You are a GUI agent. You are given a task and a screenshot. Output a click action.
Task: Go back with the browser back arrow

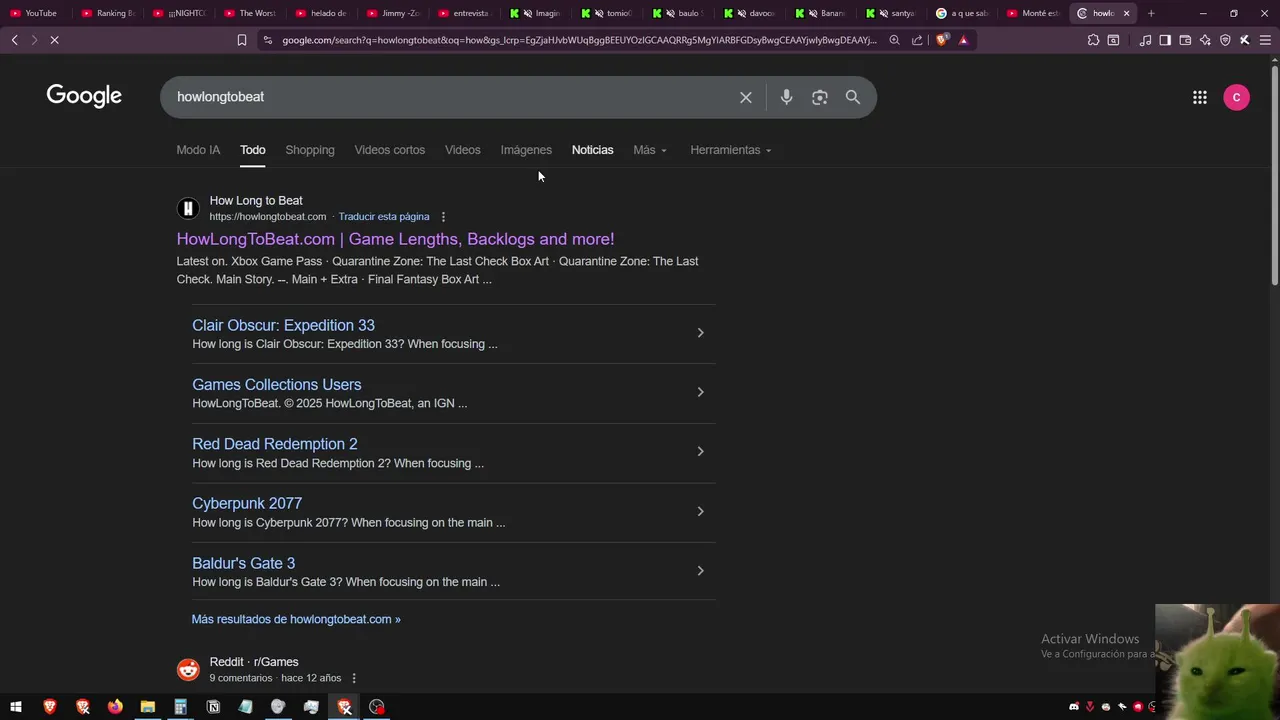(x=14, y=40)
